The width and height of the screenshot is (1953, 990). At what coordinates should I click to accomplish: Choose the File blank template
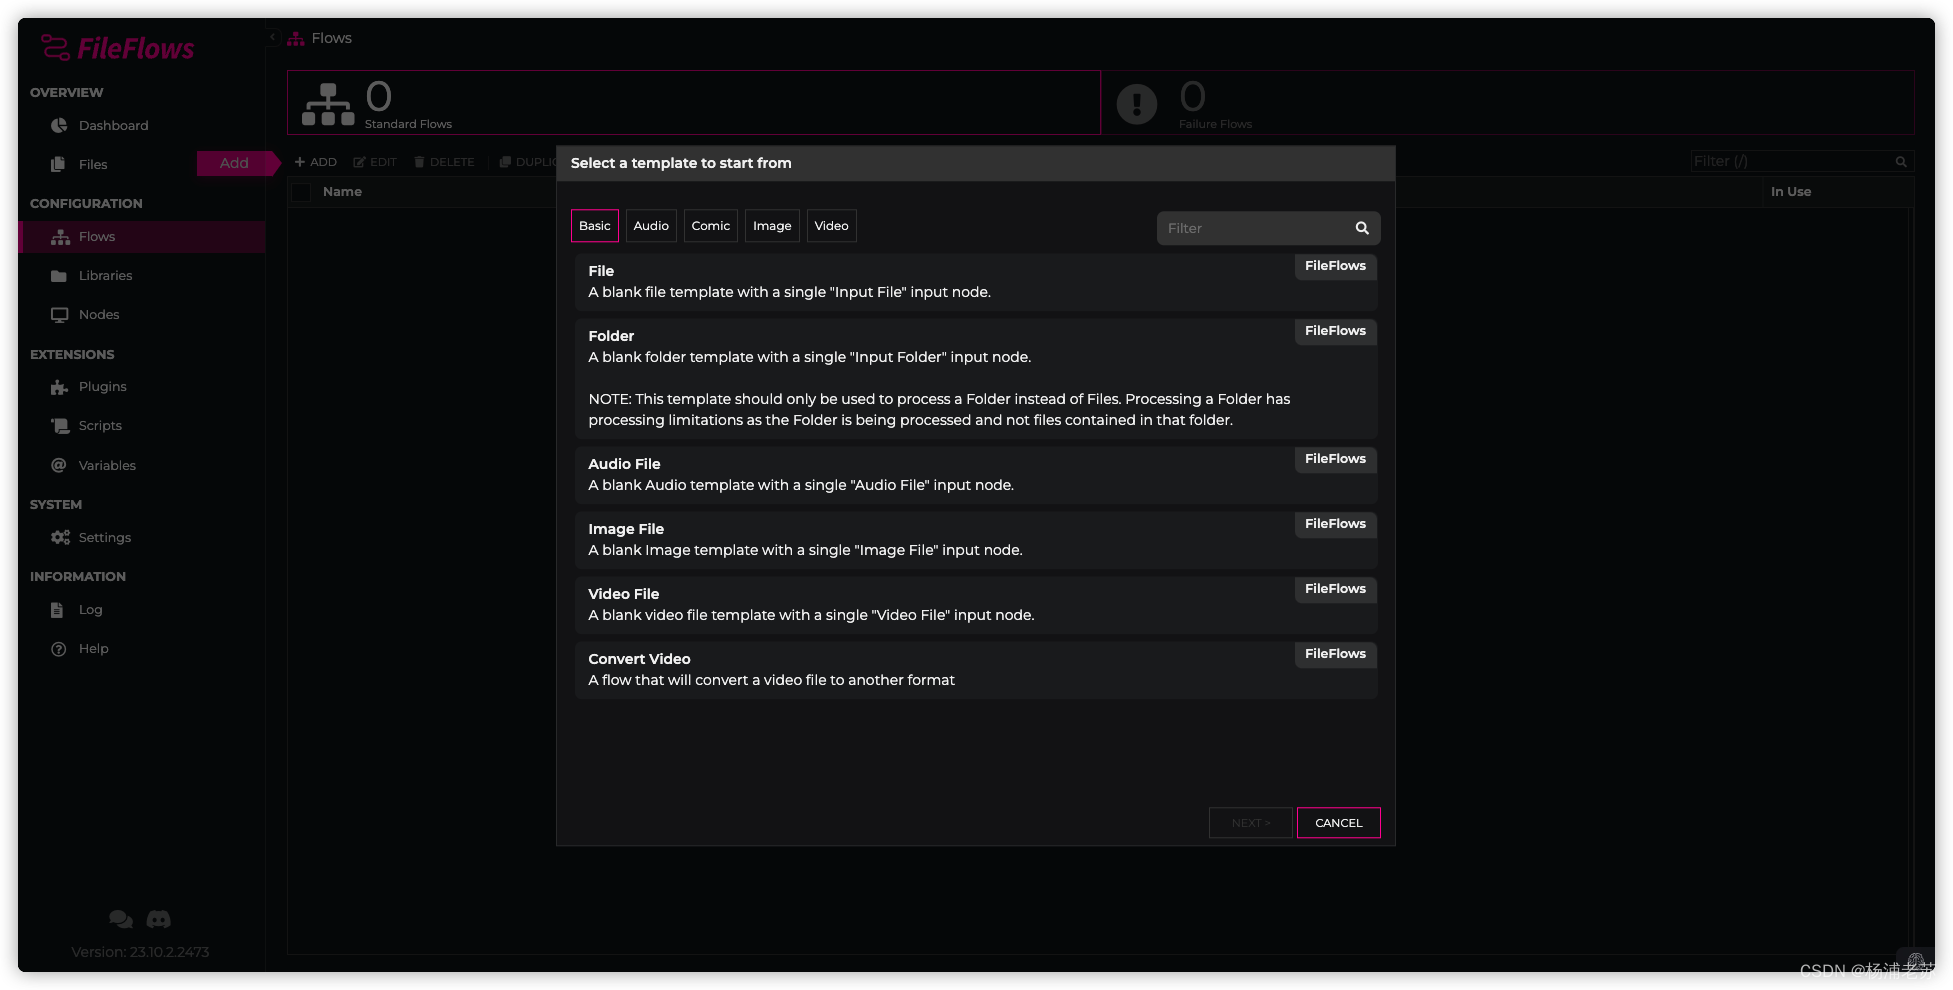tap(976, 282)
